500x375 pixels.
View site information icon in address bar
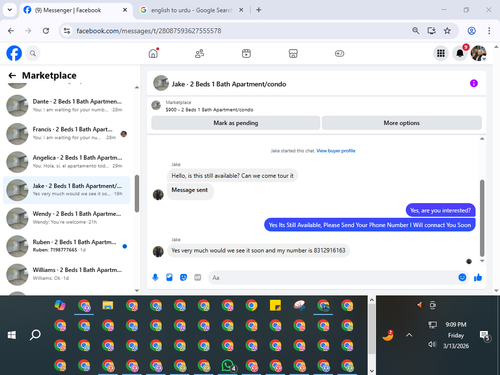pos(67,31)
